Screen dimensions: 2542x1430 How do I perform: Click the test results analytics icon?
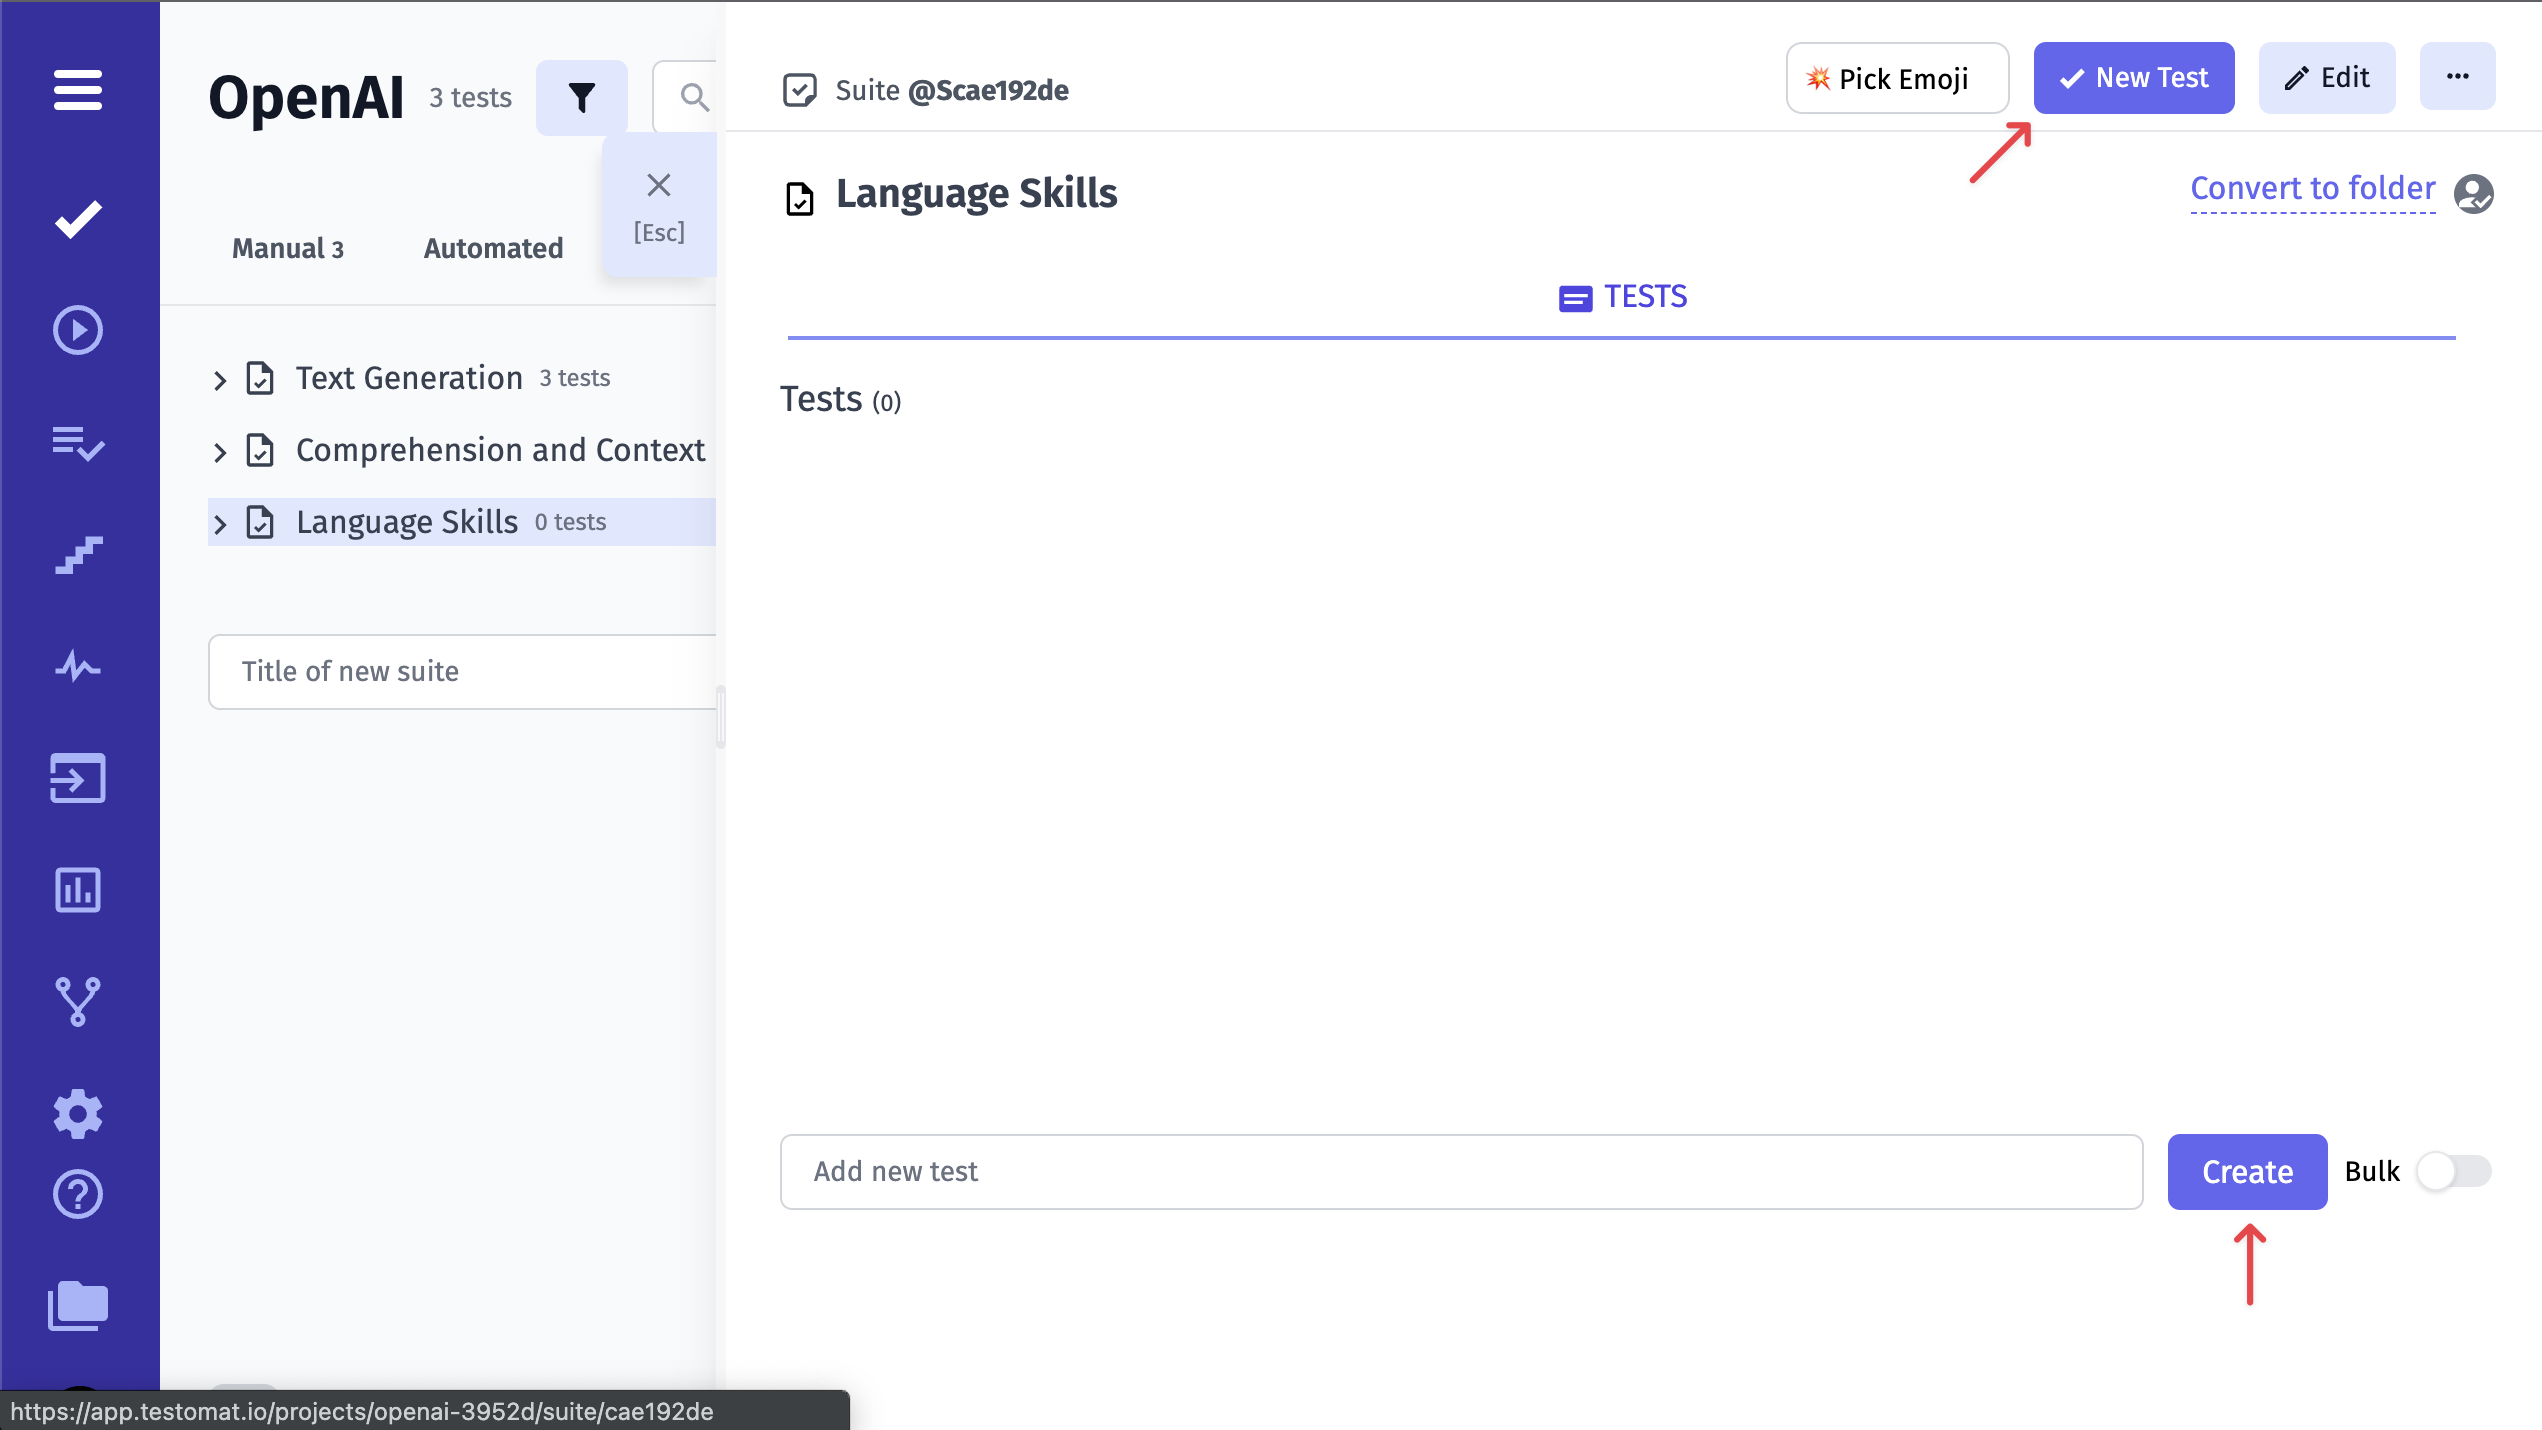tap(79, 890)
